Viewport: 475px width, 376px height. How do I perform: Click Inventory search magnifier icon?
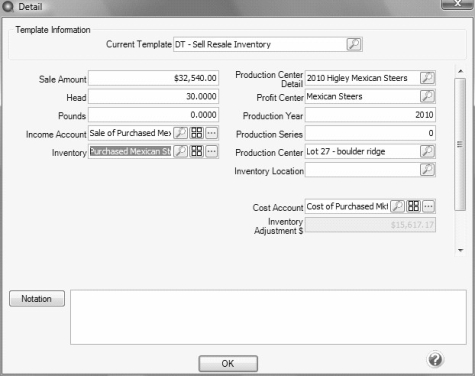point(181,151)
